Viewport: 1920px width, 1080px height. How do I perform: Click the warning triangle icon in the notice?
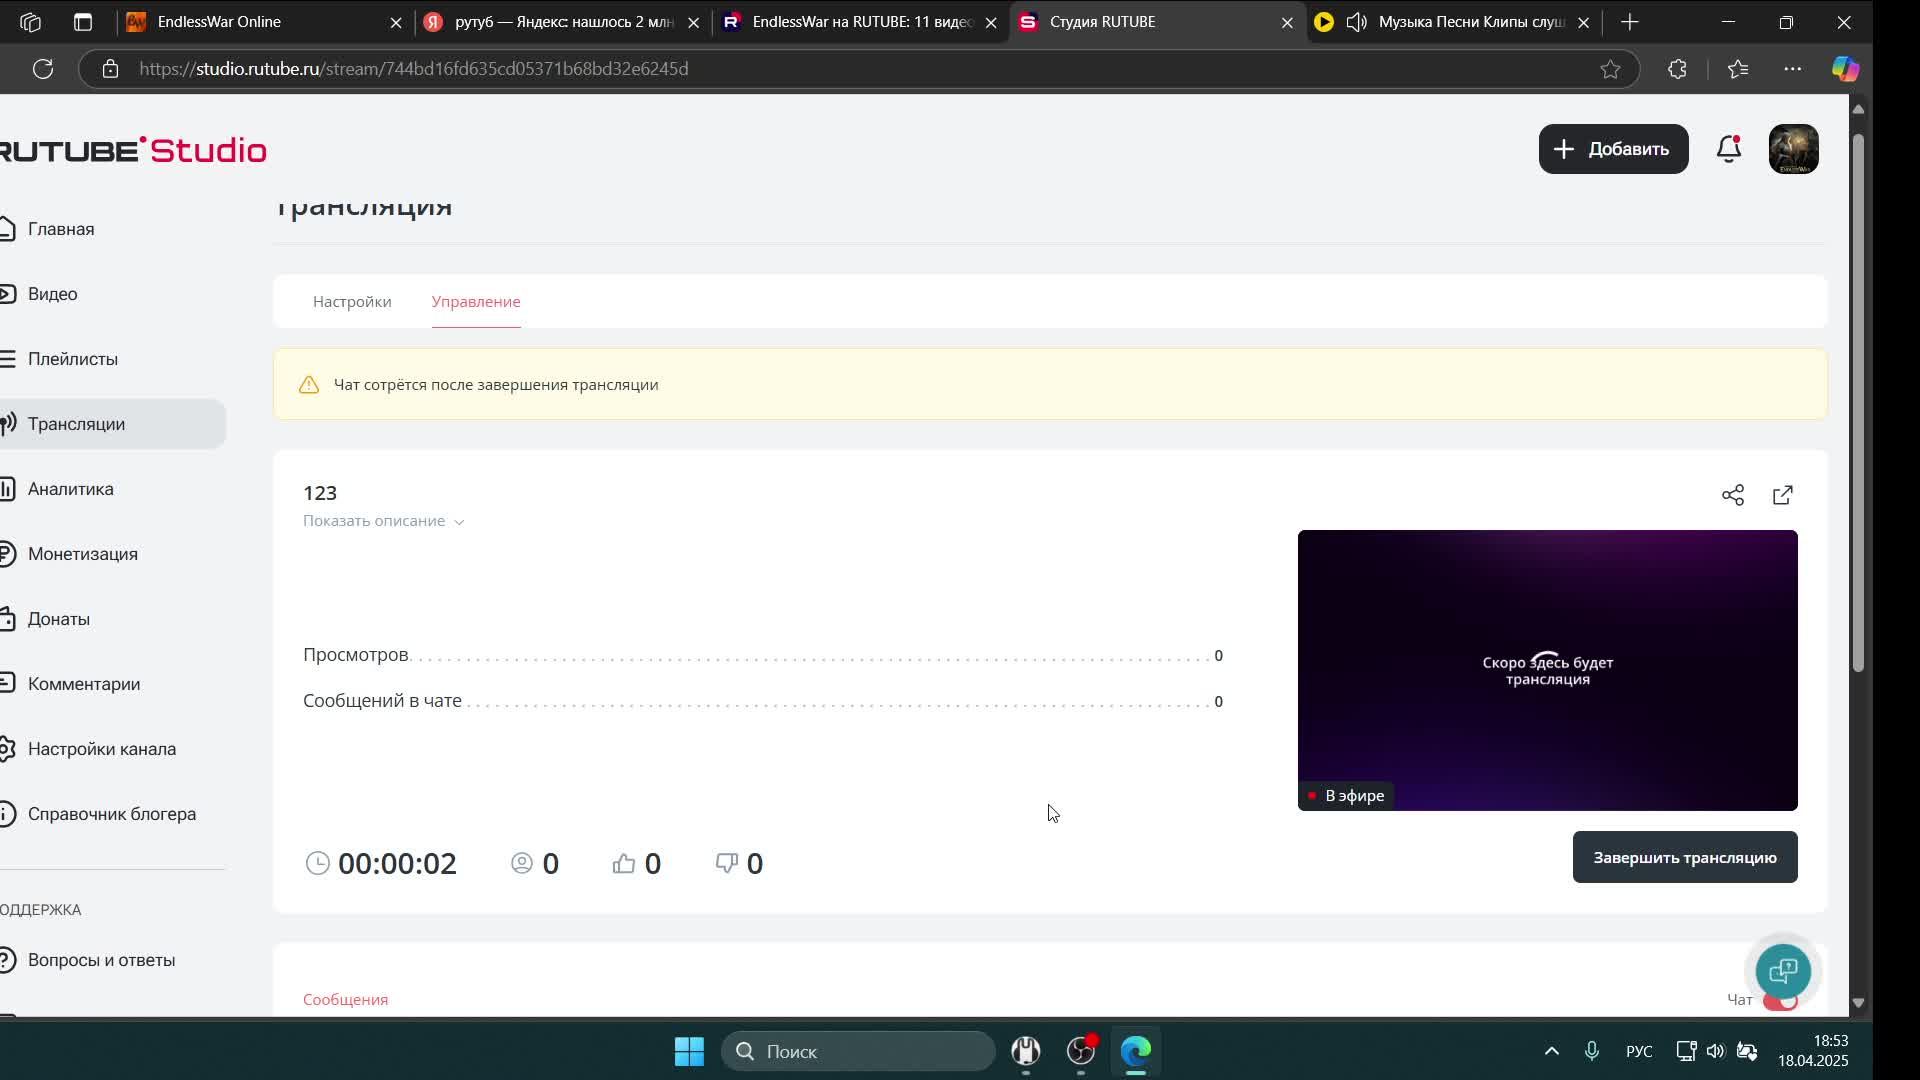click(309, 385)
